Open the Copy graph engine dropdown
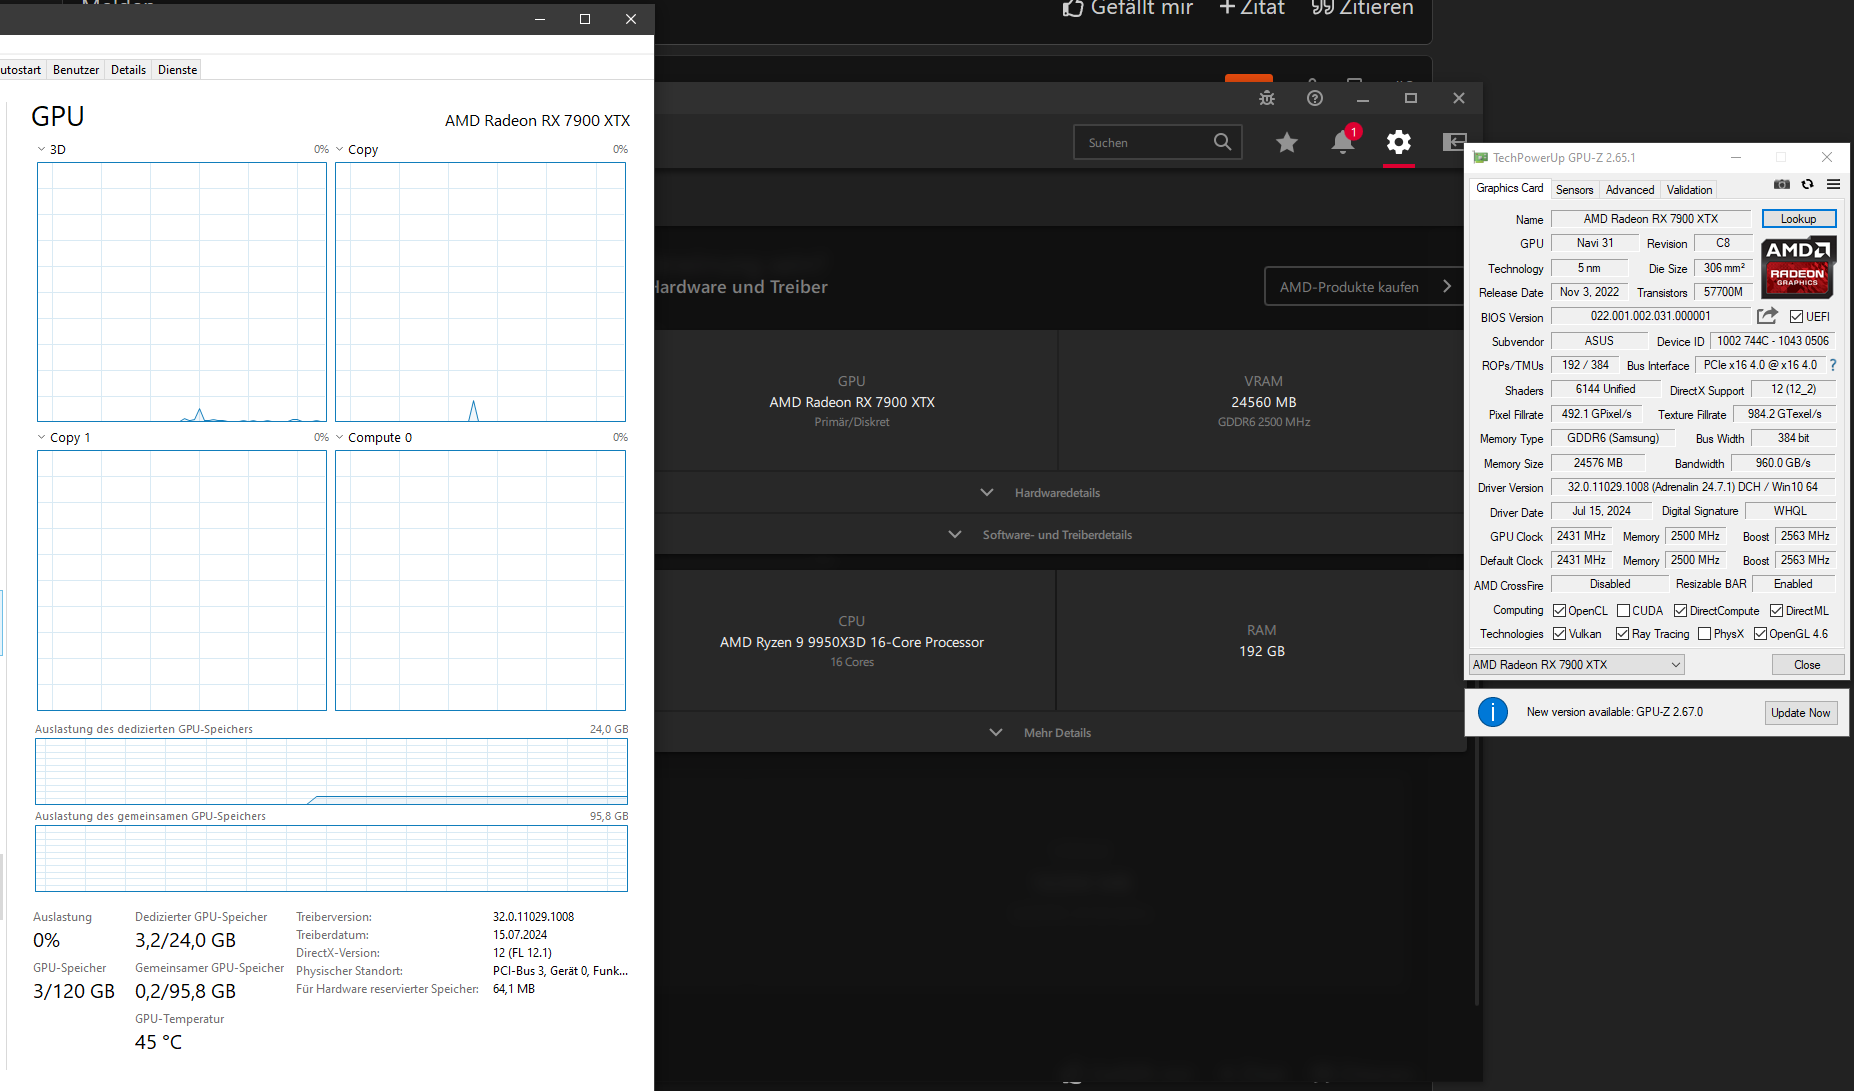This screenshot has height=1091, width=1854. pyautogui.click(x=339, y=149)
